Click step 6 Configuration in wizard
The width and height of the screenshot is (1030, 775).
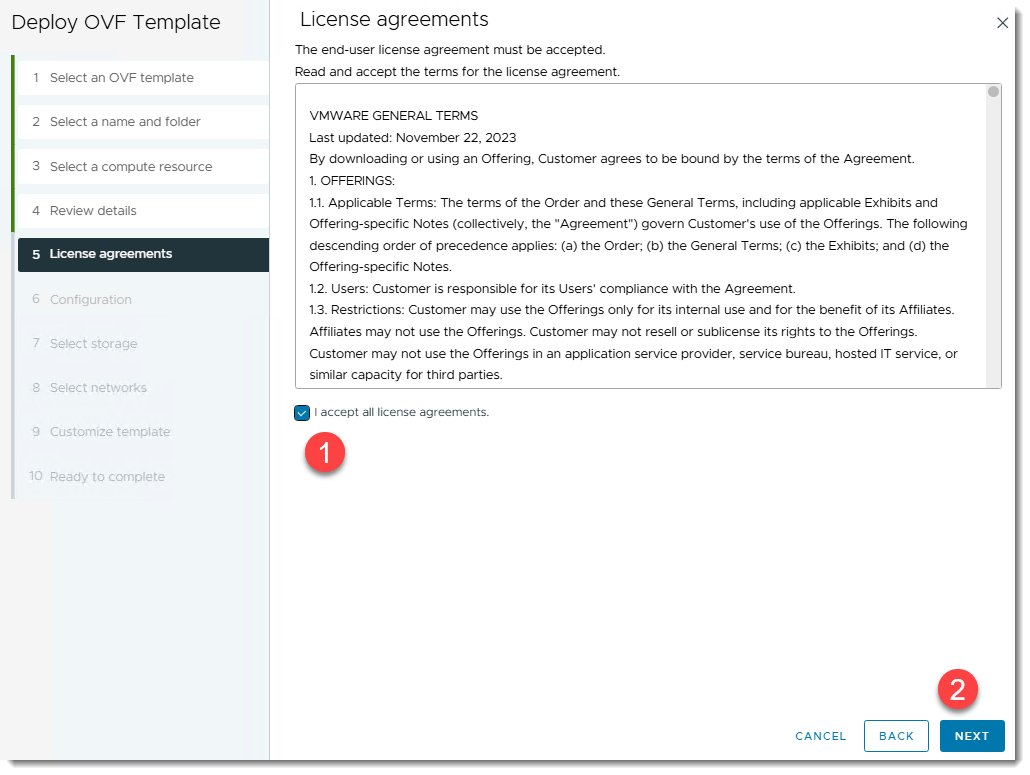pos(90,300)
